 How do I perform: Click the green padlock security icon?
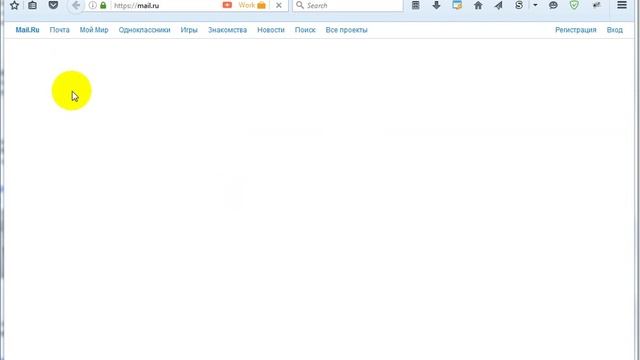(x=103, y=5)
